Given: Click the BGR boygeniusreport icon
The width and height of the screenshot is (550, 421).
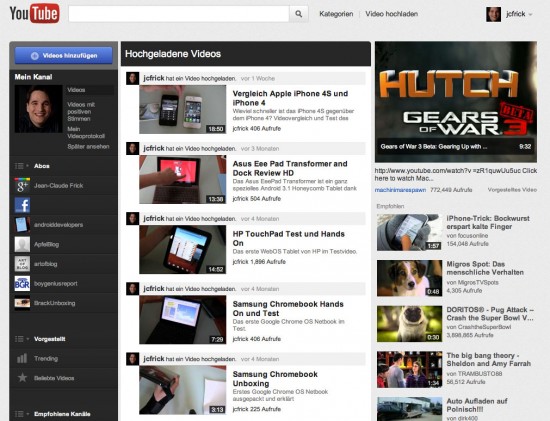Looking at the screenshot, I should [22, 283].
